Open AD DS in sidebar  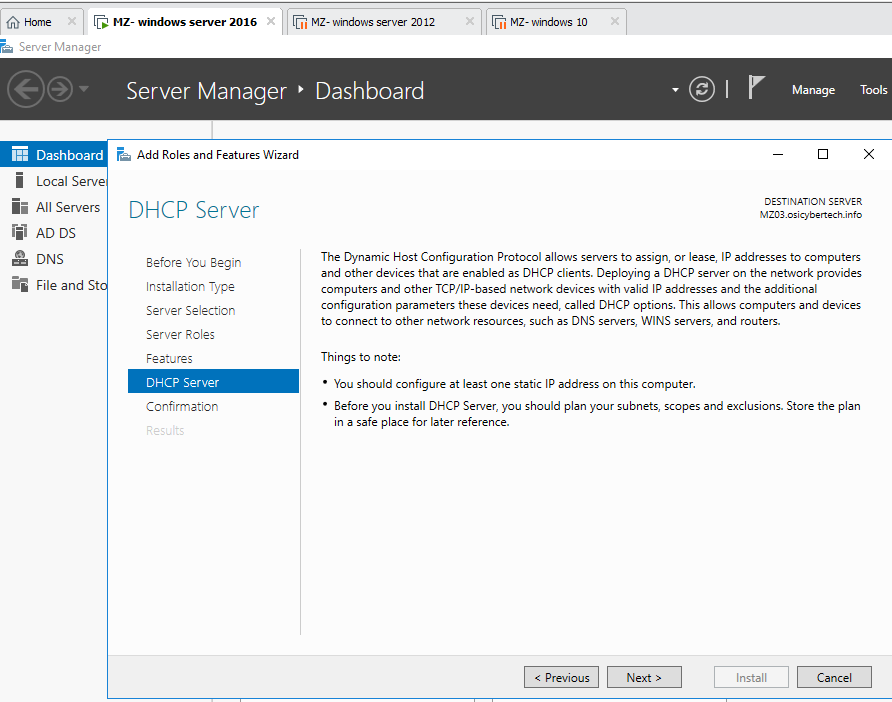(x=54, y=233)
